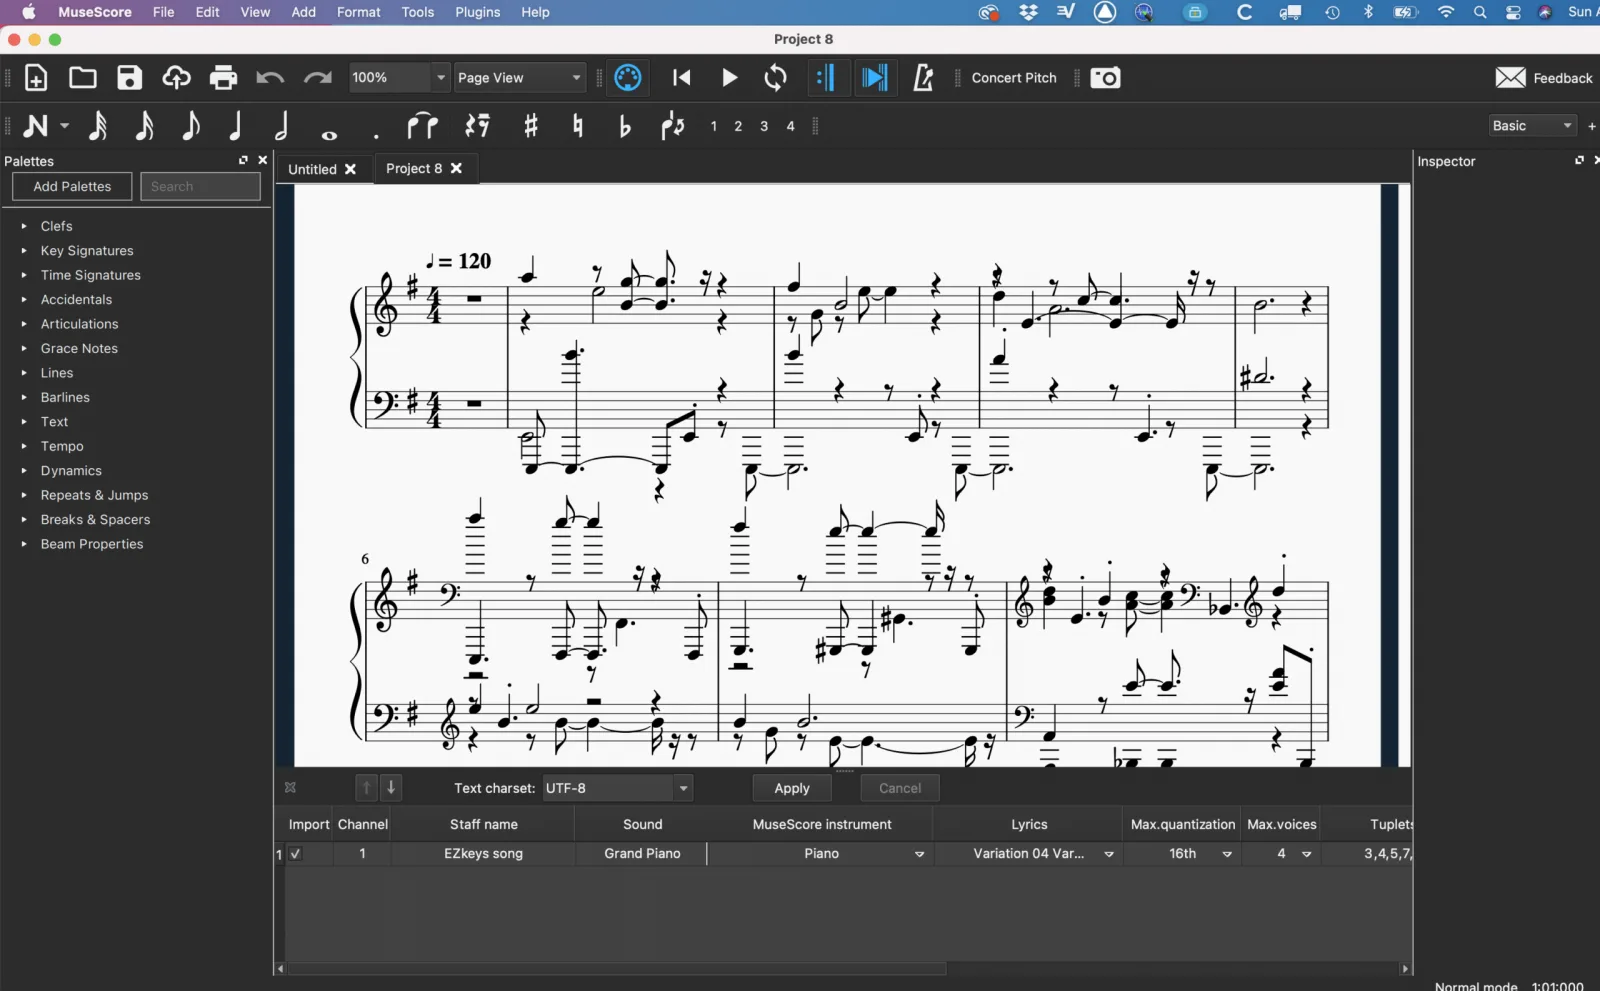The height and width of the screenshot is (991, 1600).
Task: Select the quarter note duration
Action: point(236,126)
